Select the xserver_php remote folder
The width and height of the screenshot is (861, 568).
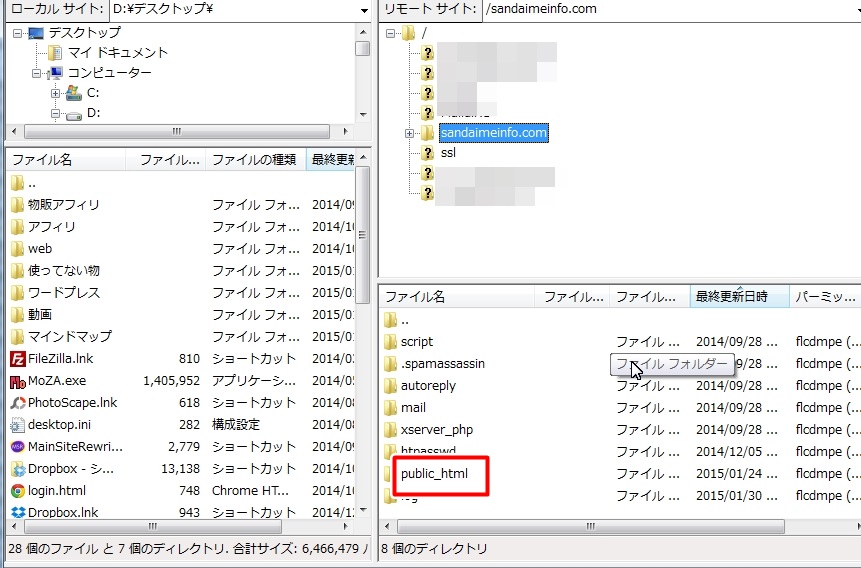[x=437, y=430]
